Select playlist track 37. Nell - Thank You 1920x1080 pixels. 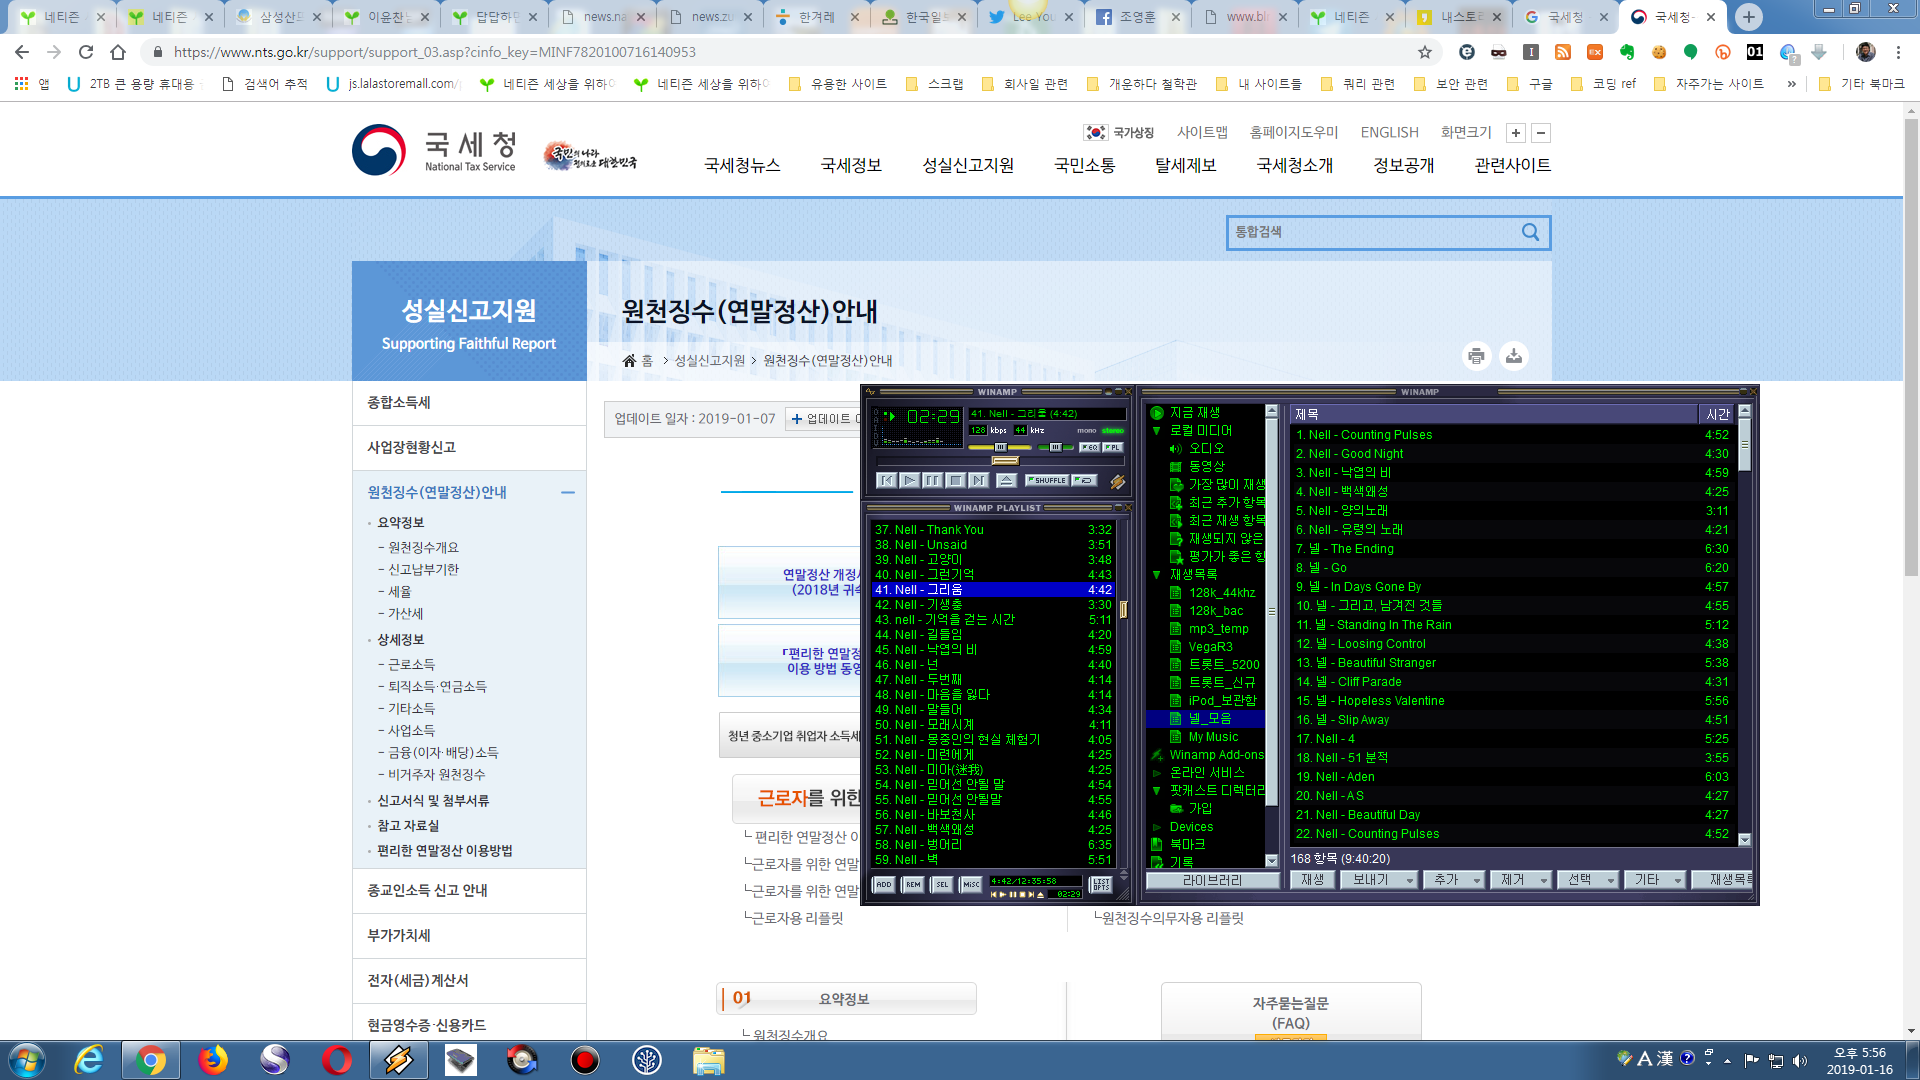[x=992, y=530]
